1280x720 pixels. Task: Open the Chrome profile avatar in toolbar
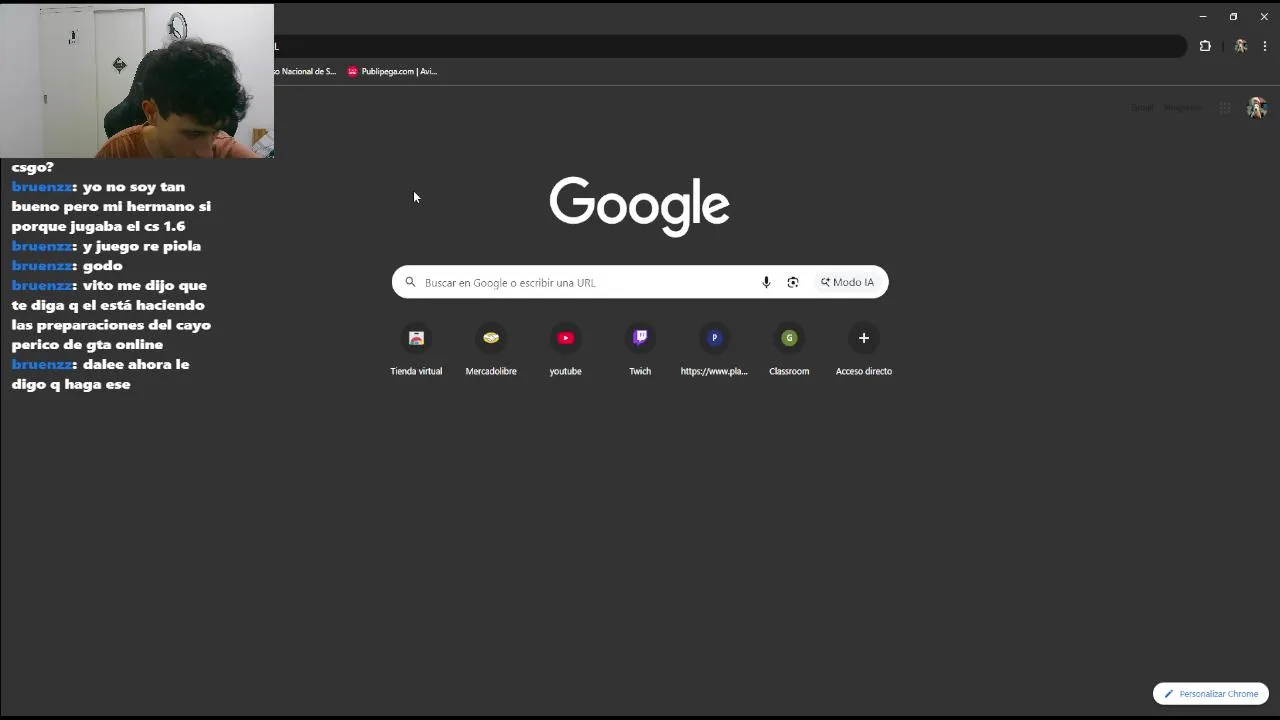[1241, 46]
